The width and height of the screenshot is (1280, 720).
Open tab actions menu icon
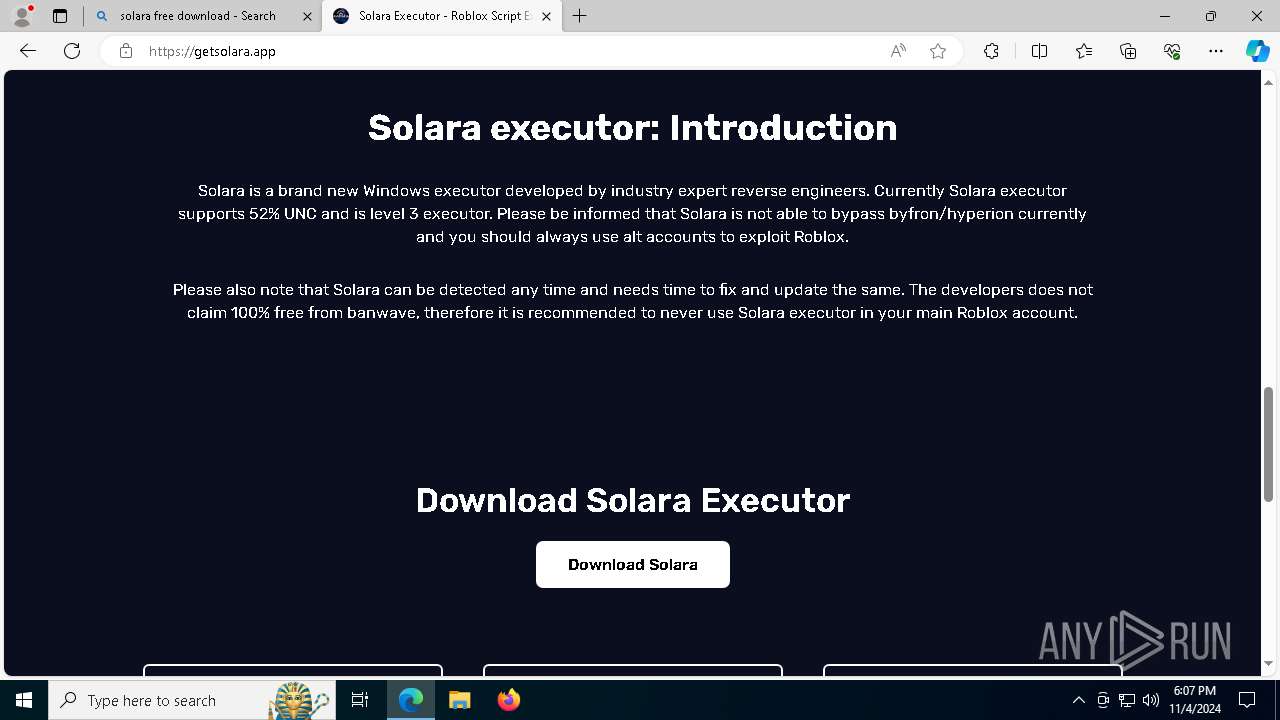(60, 16)
